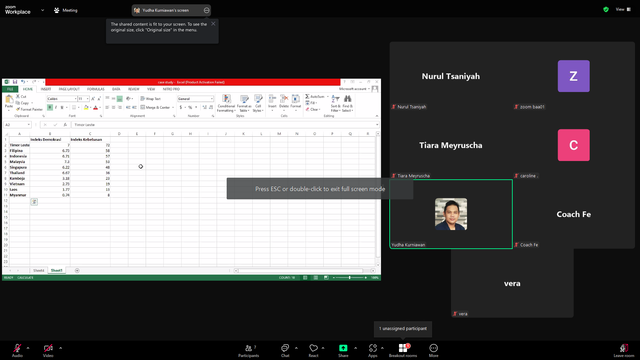Unmute the microphone with Audio button
Image resolution: width=640 pixels, height=360 pixels.
[x=17, y=350]
